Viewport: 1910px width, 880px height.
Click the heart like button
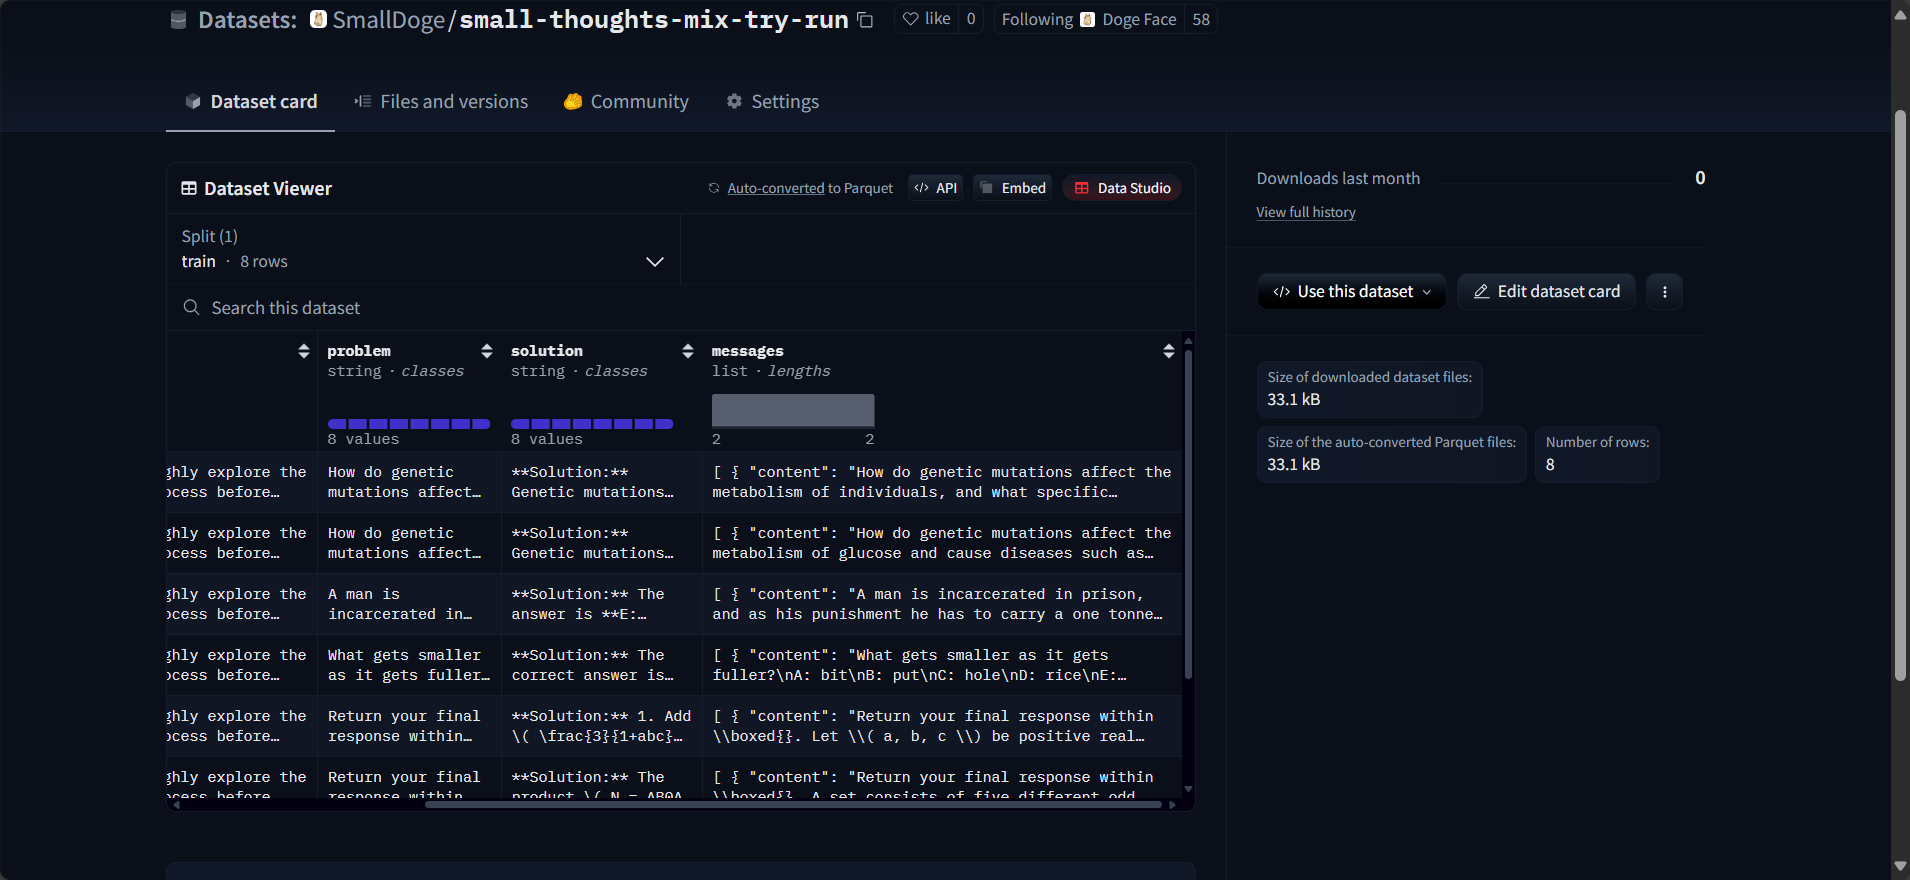[926, 19]
